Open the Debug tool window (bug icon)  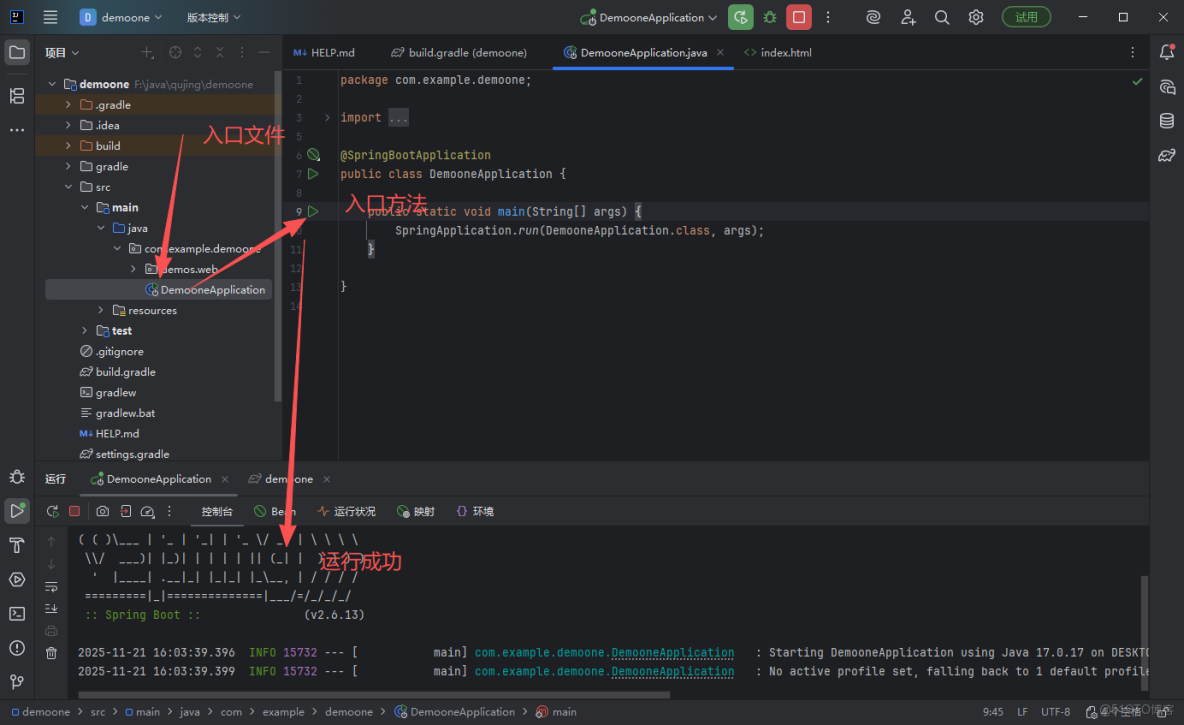17,477
